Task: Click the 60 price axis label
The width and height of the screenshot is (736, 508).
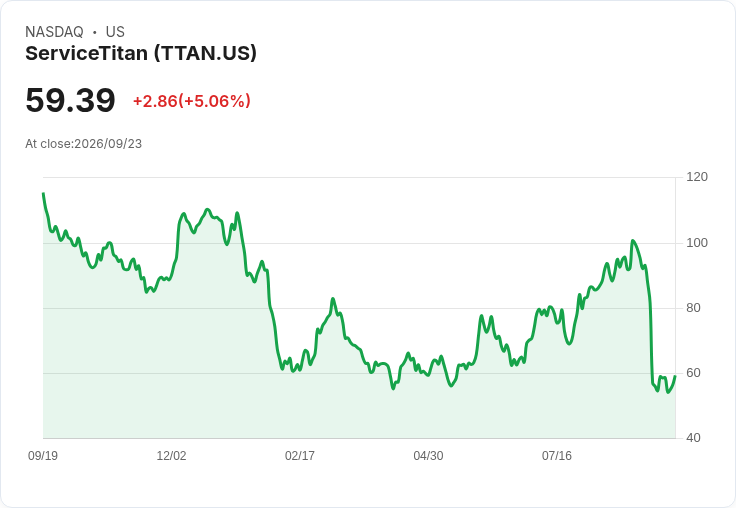Action: [x=693, y=373]
